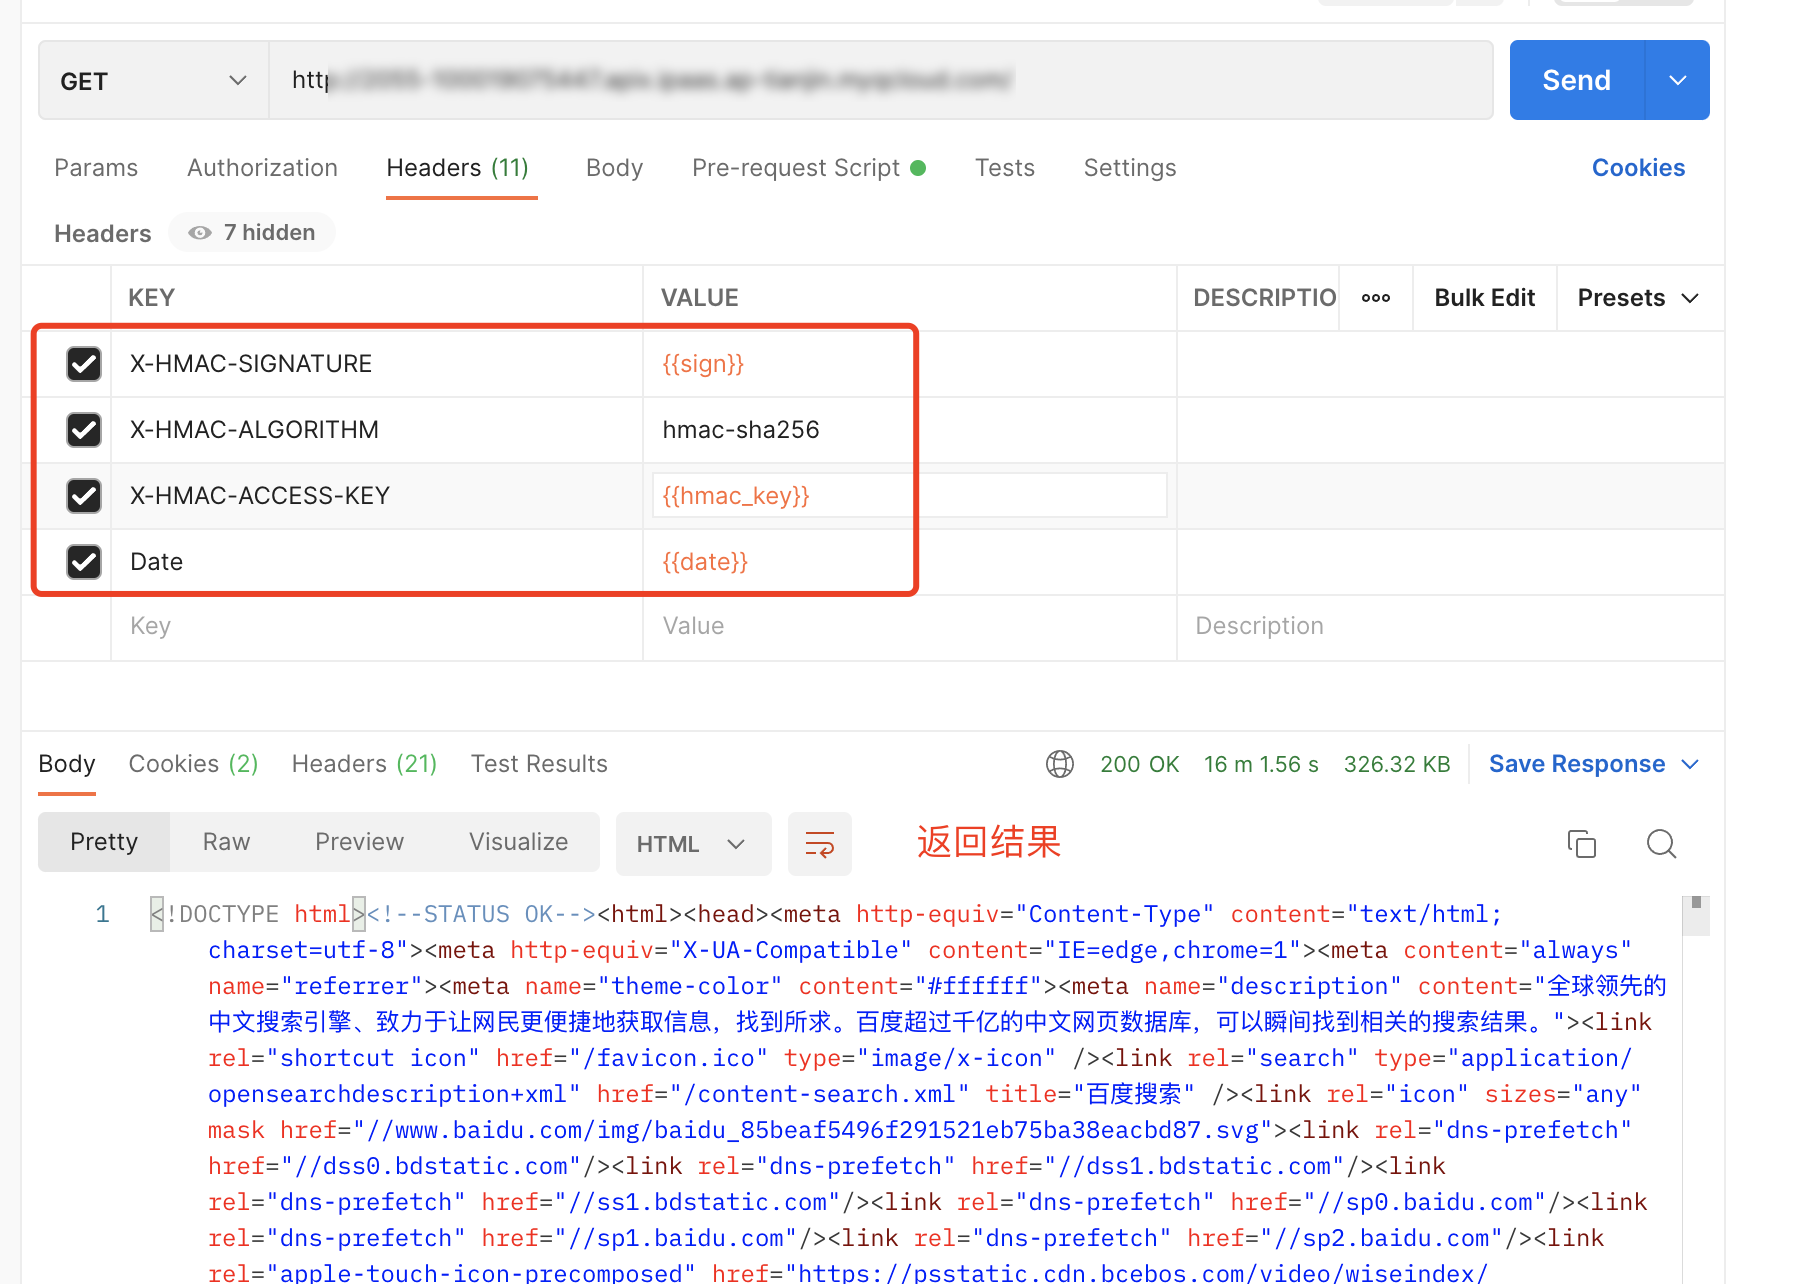Open the column options three-dots icon

(1376, 298)
